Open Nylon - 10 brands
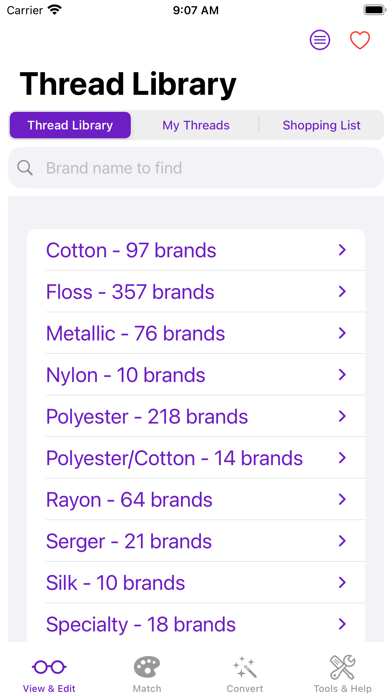The width and height of the screenshot is (392, 696). coord(196,375)
